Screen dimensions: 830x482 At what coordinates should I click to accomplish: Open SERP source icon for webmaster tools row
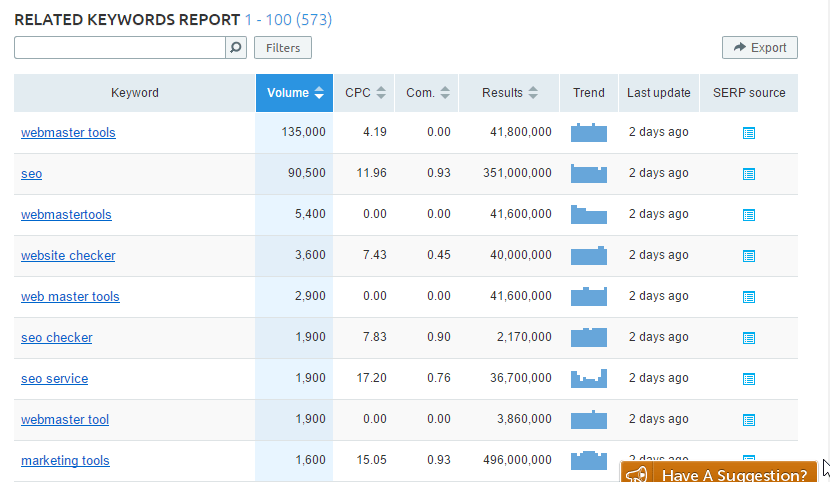click(748, 133)
